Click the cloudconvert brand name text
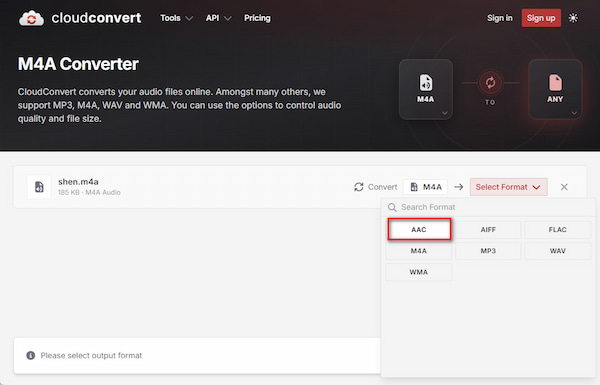 click(96, 18)
